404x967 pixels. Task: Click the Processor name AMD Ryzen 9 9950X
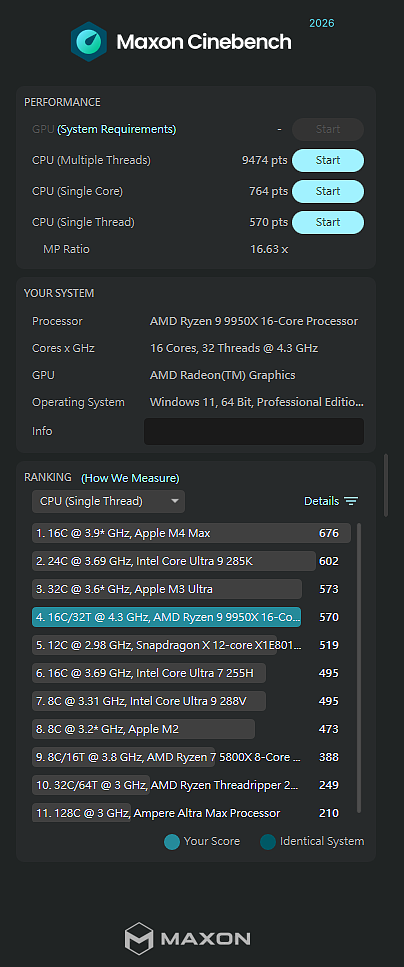point(254,321)
